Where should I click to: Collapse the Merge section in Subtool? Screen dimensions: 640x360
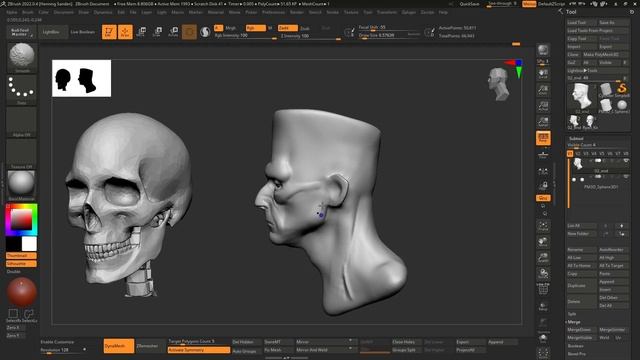point(573,322)
